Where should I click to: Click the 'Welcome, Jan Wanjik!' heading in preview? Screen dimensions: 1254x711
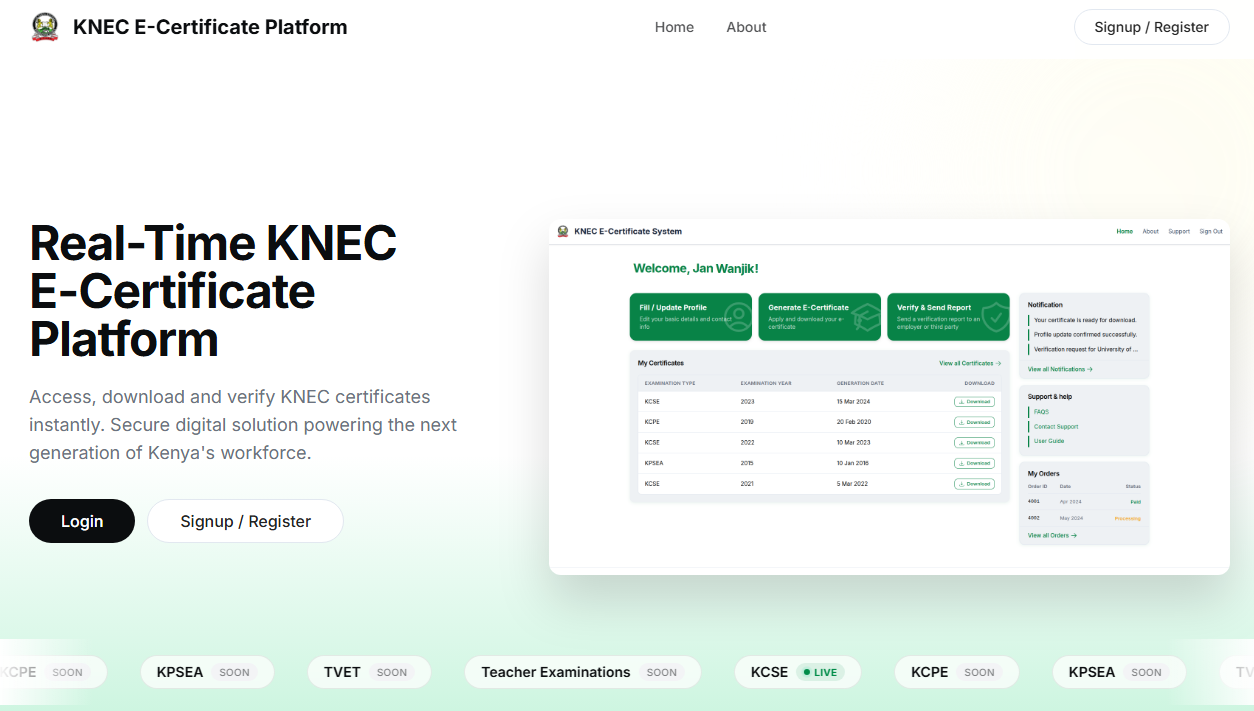[696, 268]
